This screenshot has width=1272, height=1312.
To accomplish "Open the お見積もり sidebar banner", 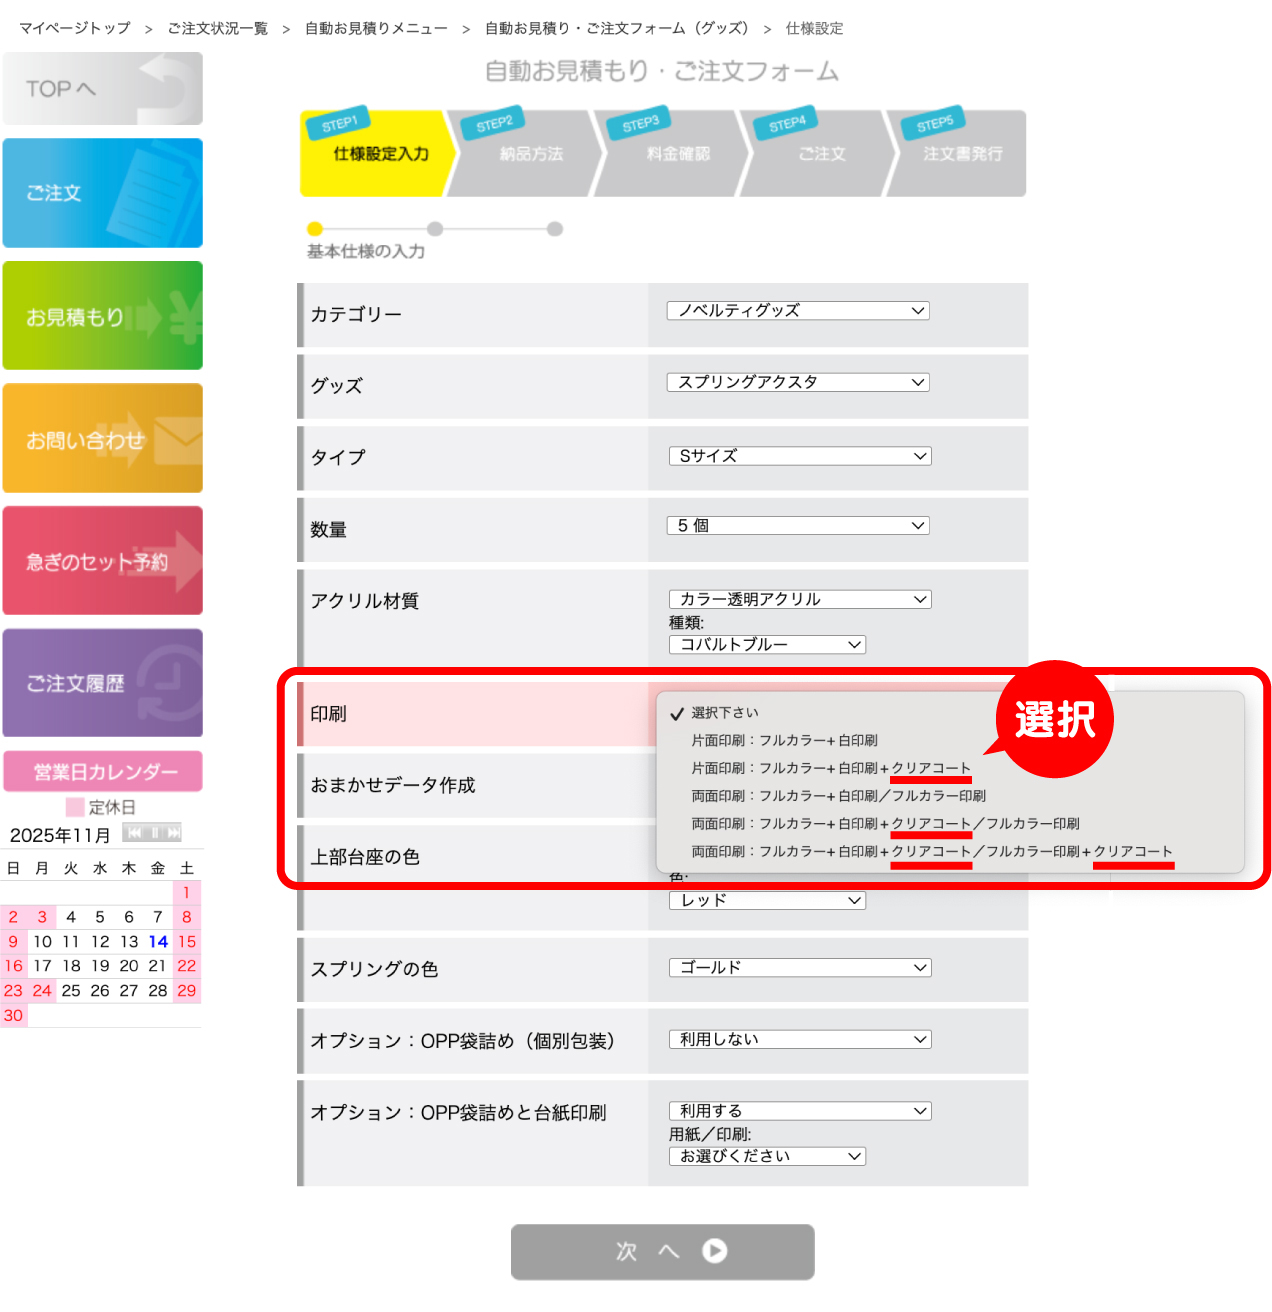I will [103, 316].
